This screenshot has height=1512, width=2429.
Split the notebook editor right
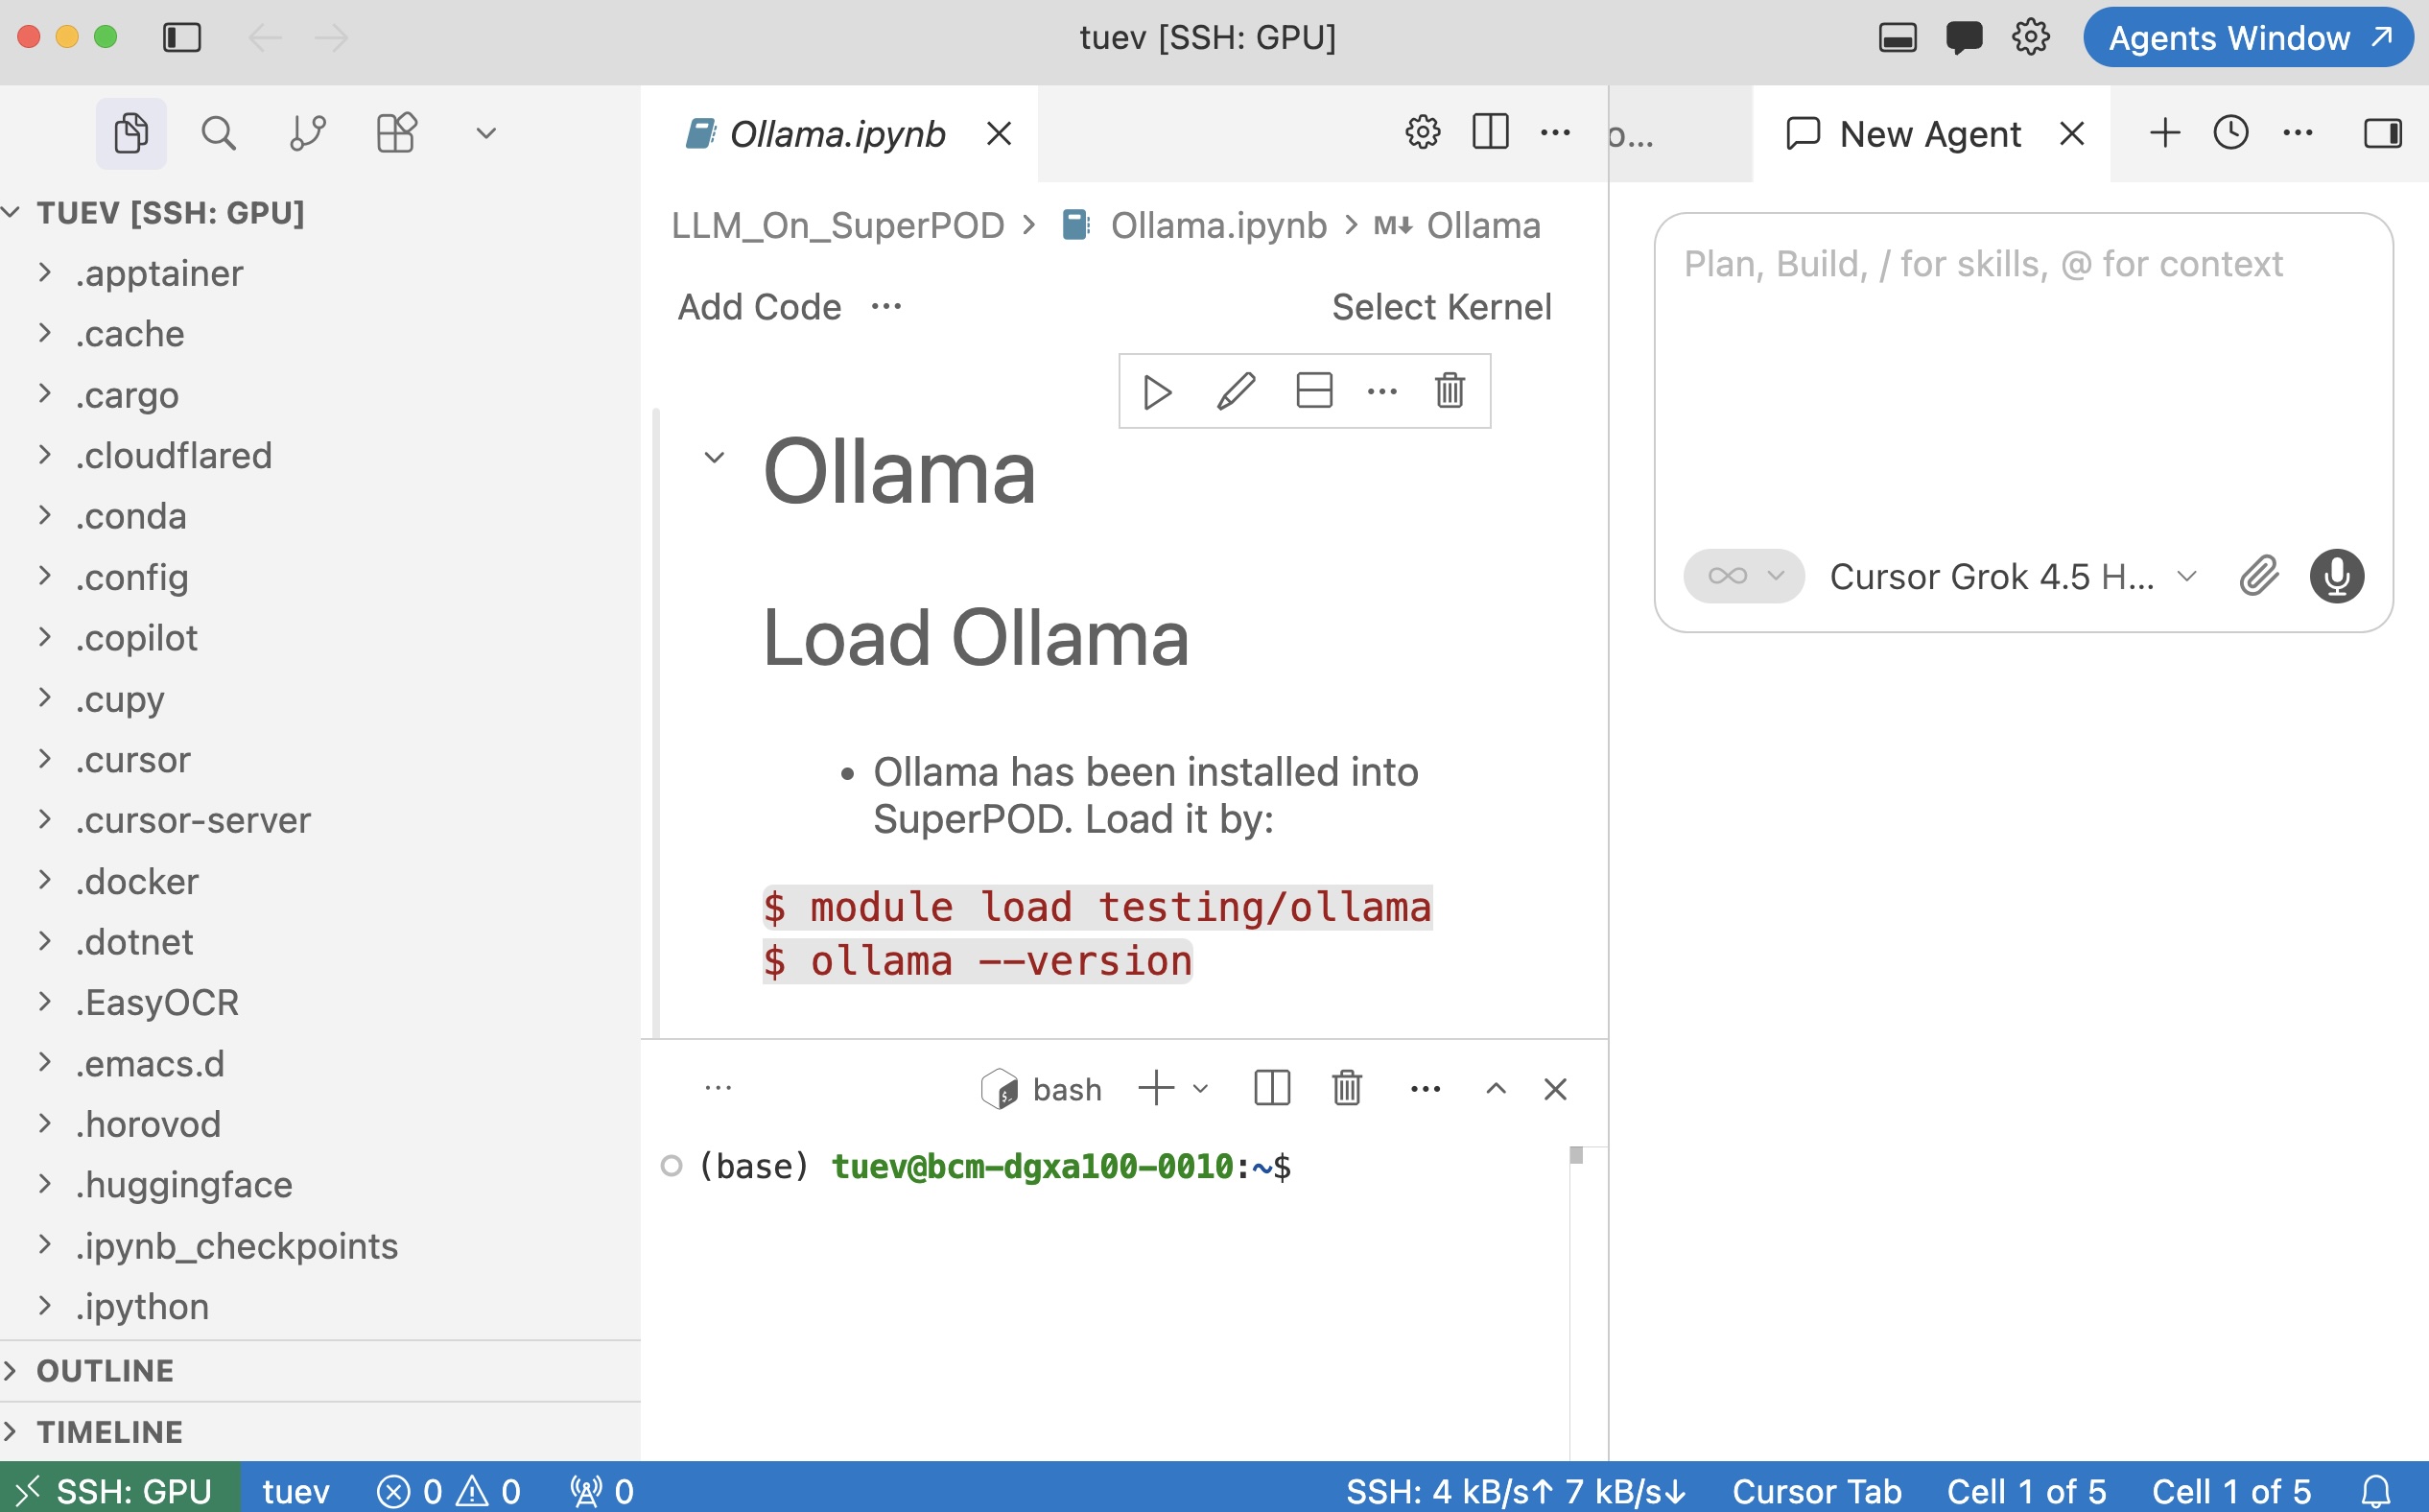pyautogui.click(x=1490, y=133)
